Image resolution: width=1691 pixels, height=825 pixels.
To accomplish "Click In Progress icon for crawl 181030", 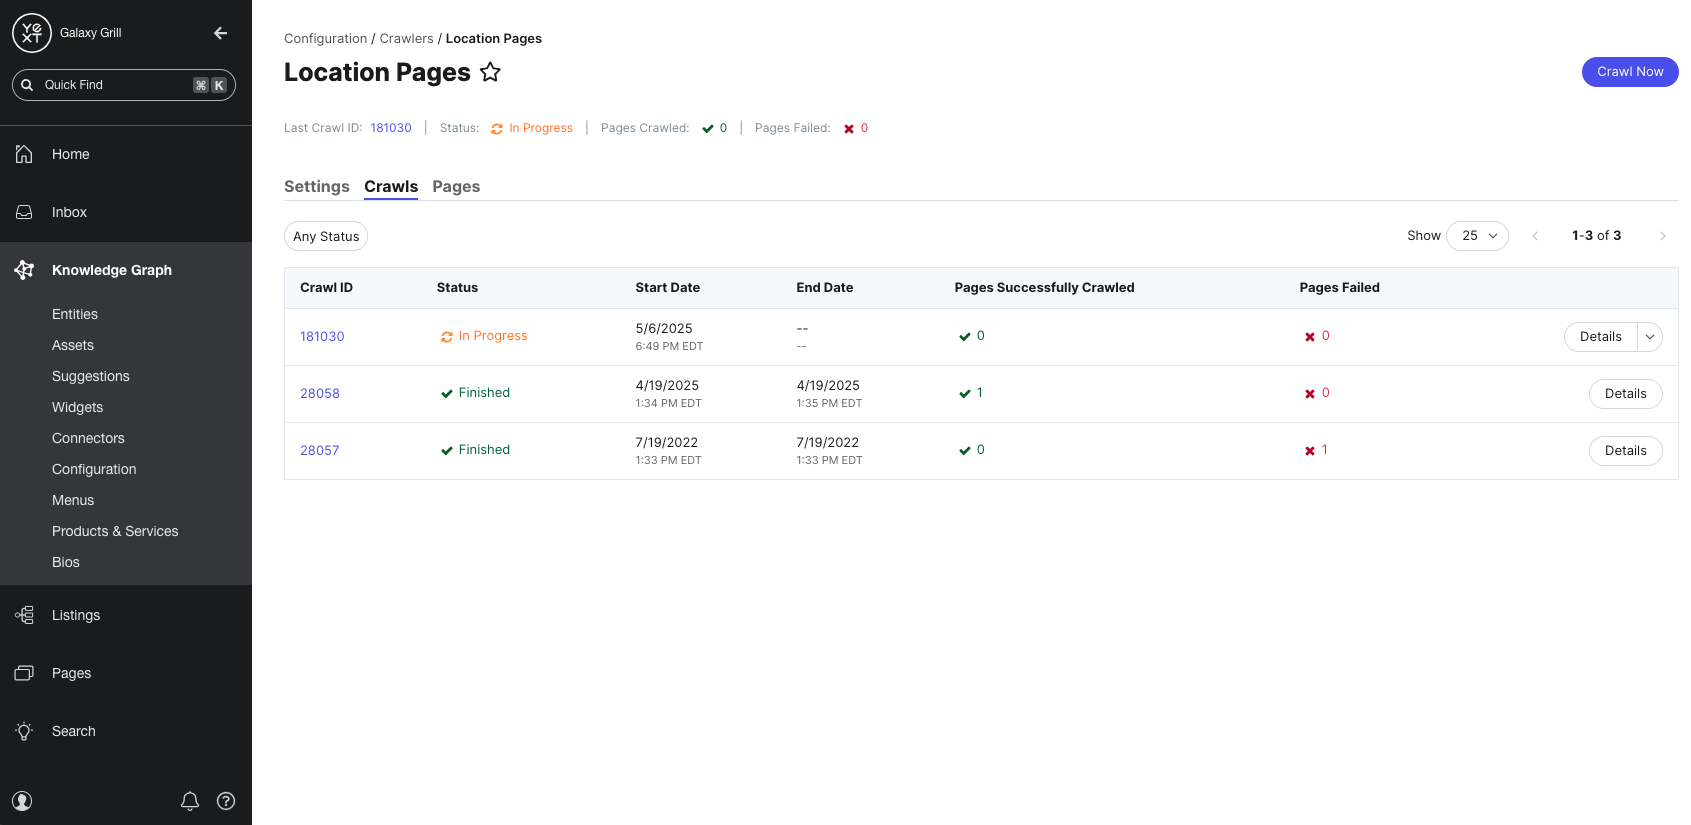I will [447, 337].
